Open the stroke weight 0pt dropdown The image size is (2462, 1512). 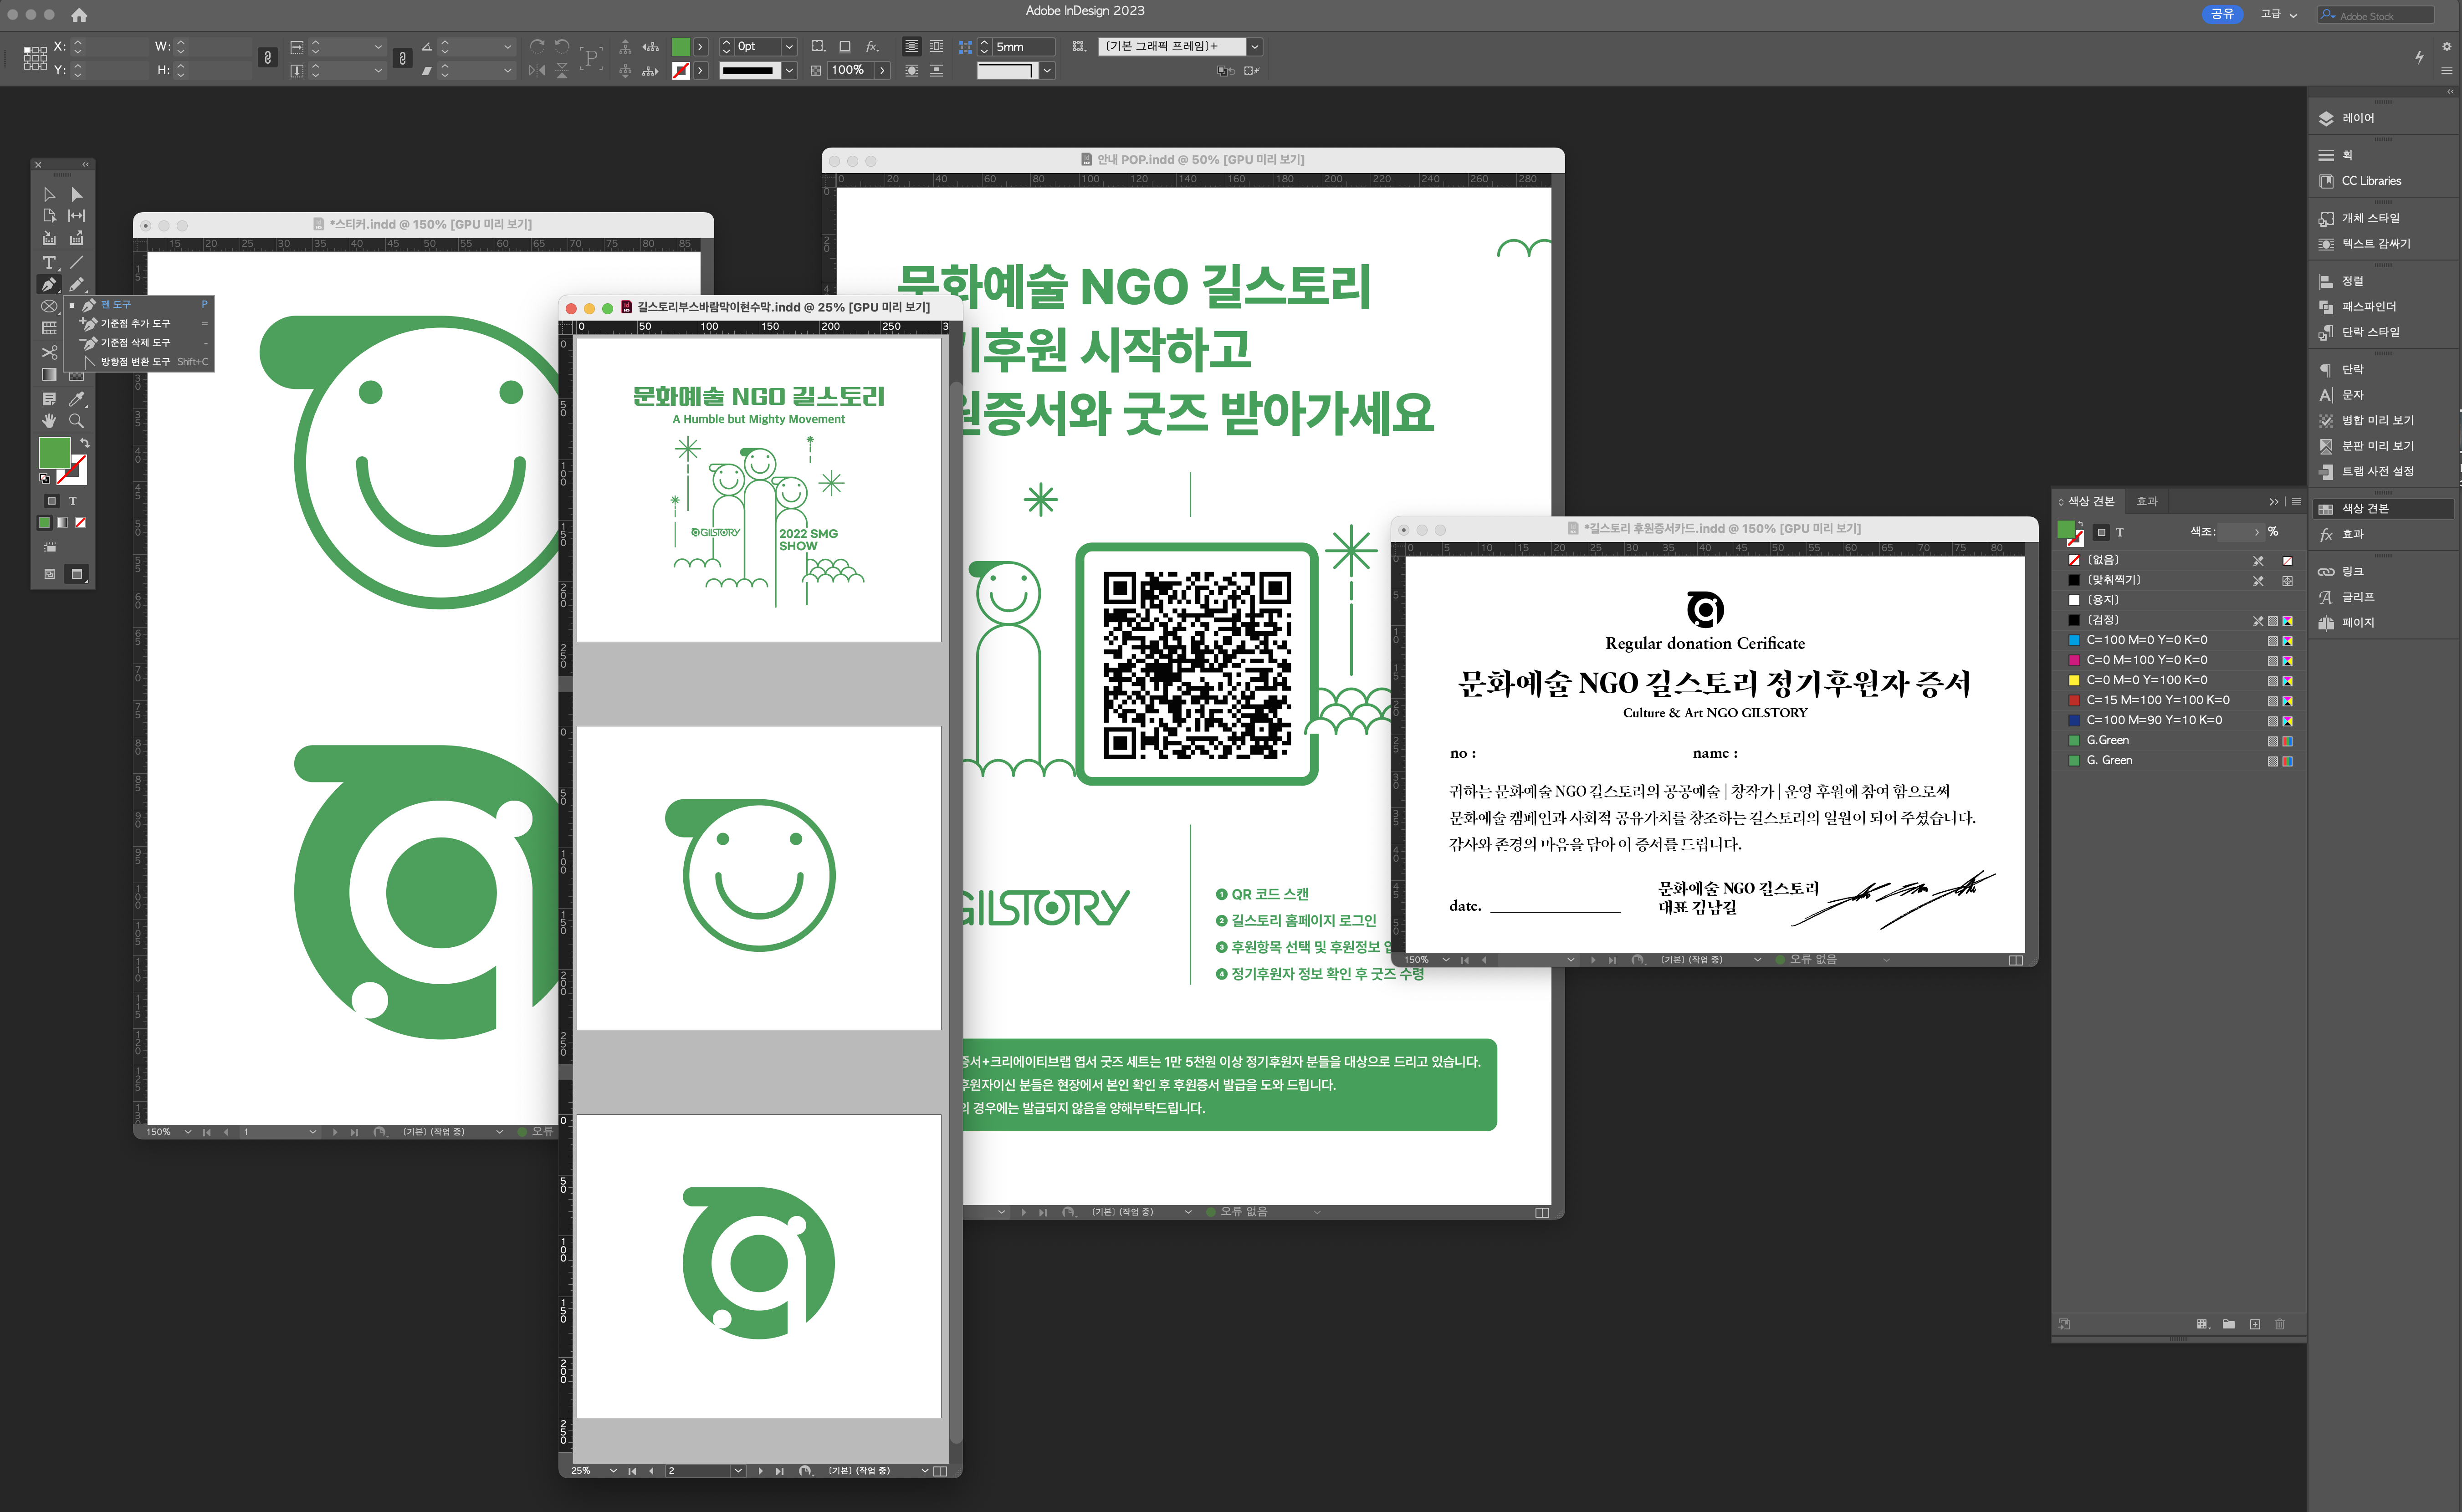pyautogui.click(x=789, y=47)
